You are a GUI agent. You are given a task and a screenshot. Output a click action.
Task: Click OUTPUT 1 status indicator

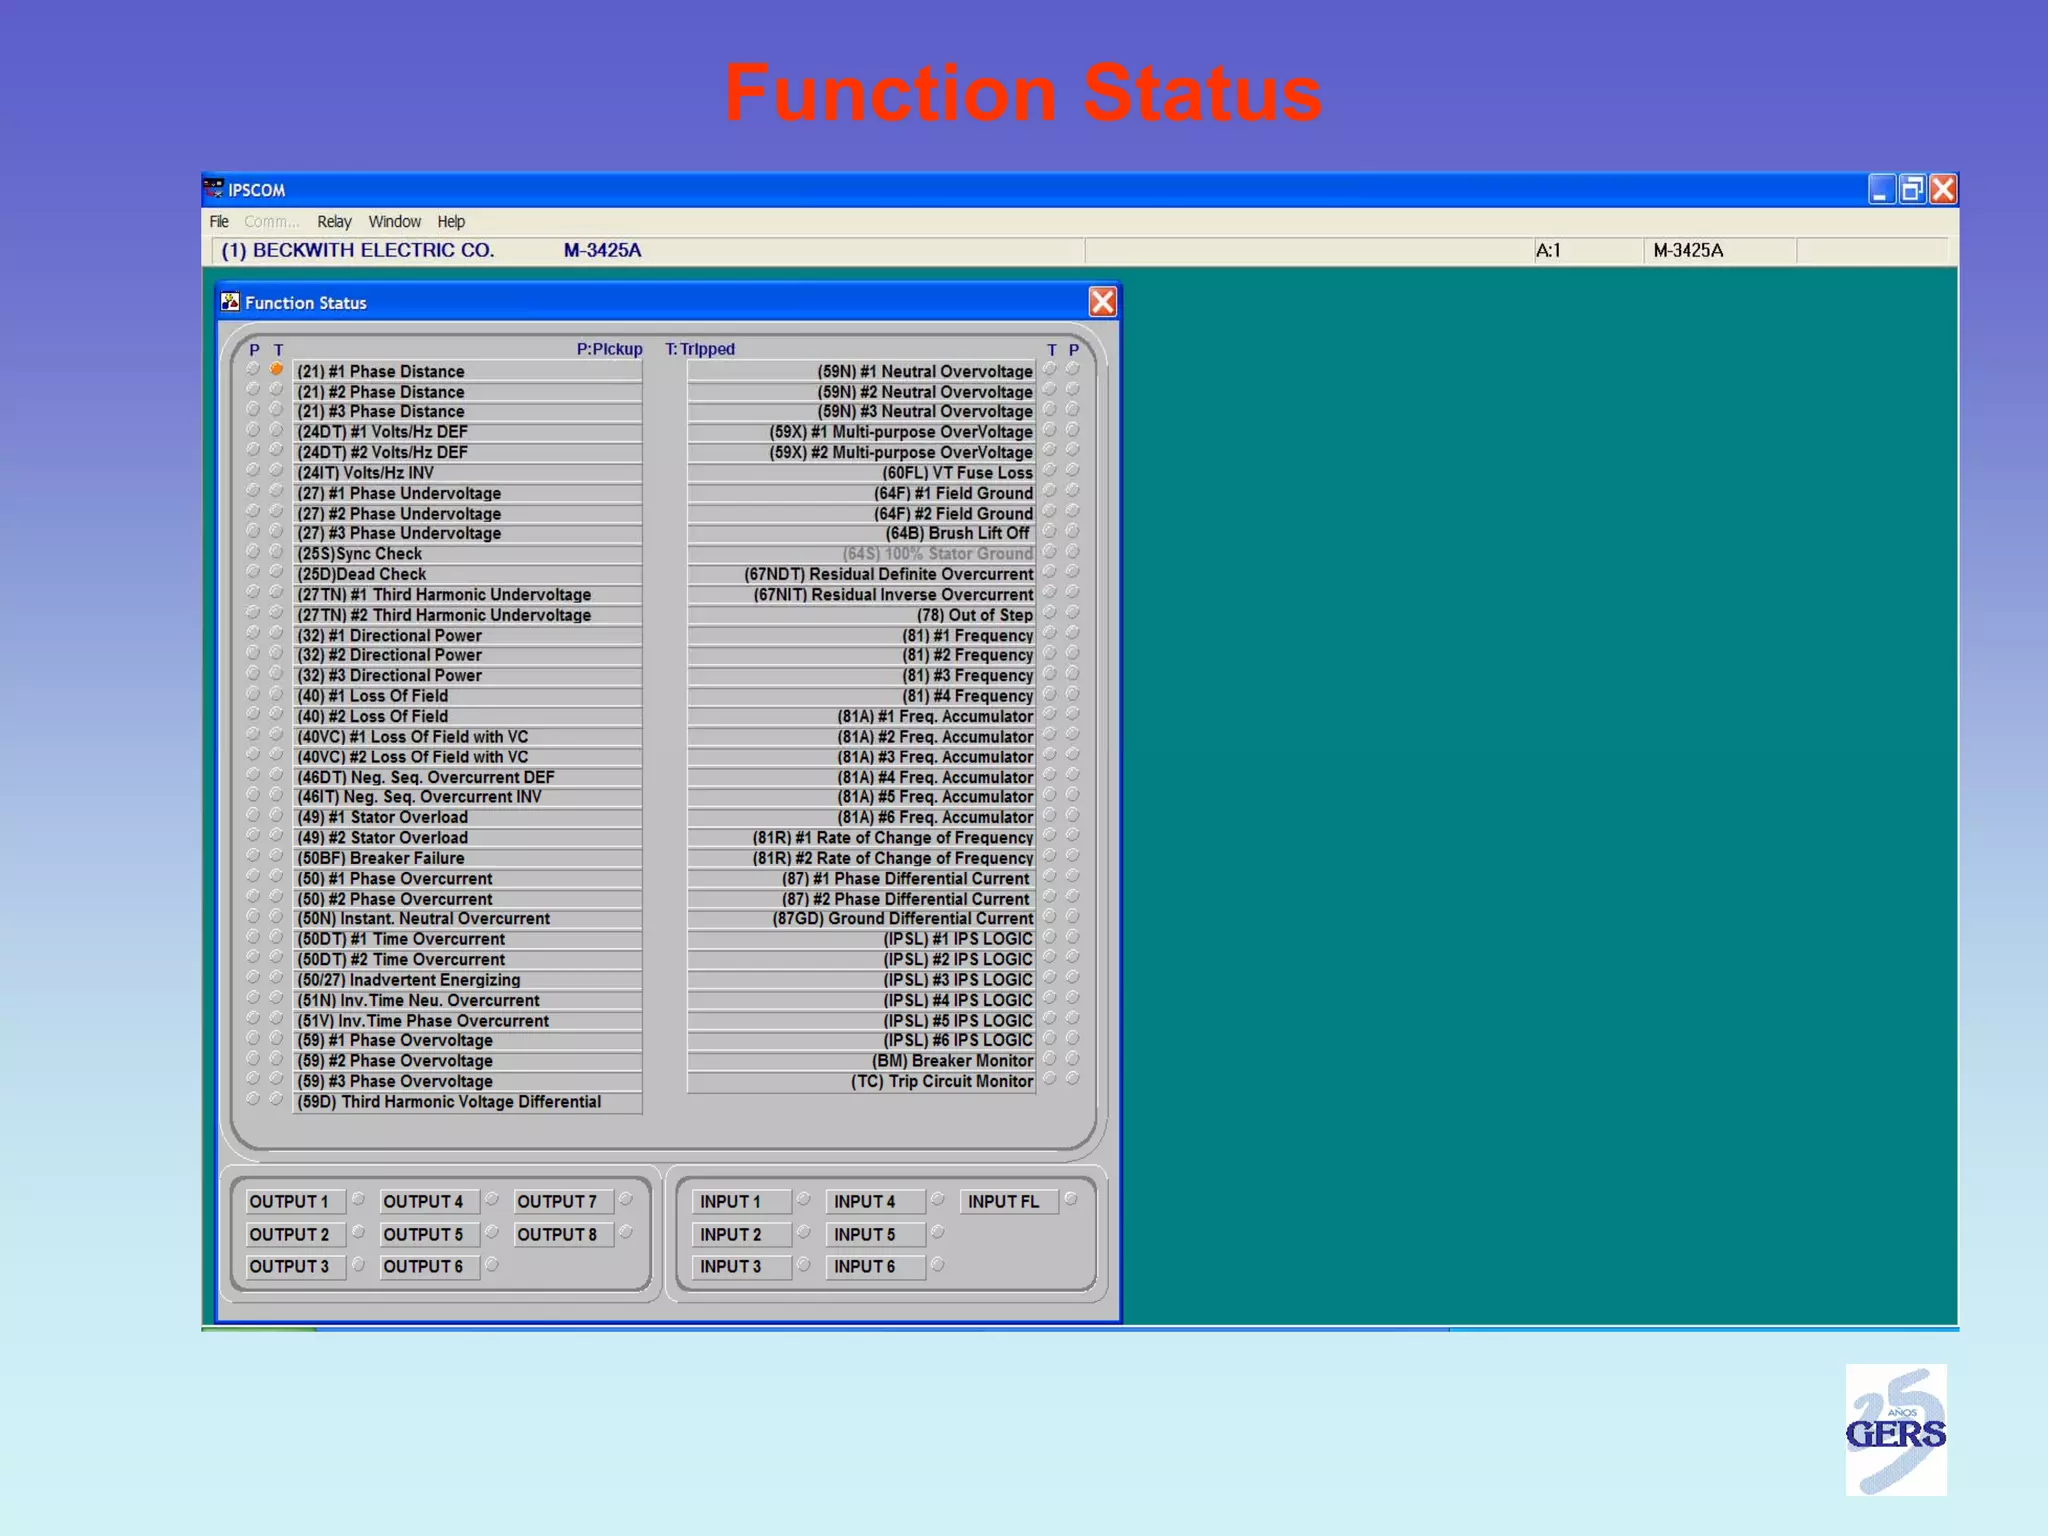point(358,1199)
